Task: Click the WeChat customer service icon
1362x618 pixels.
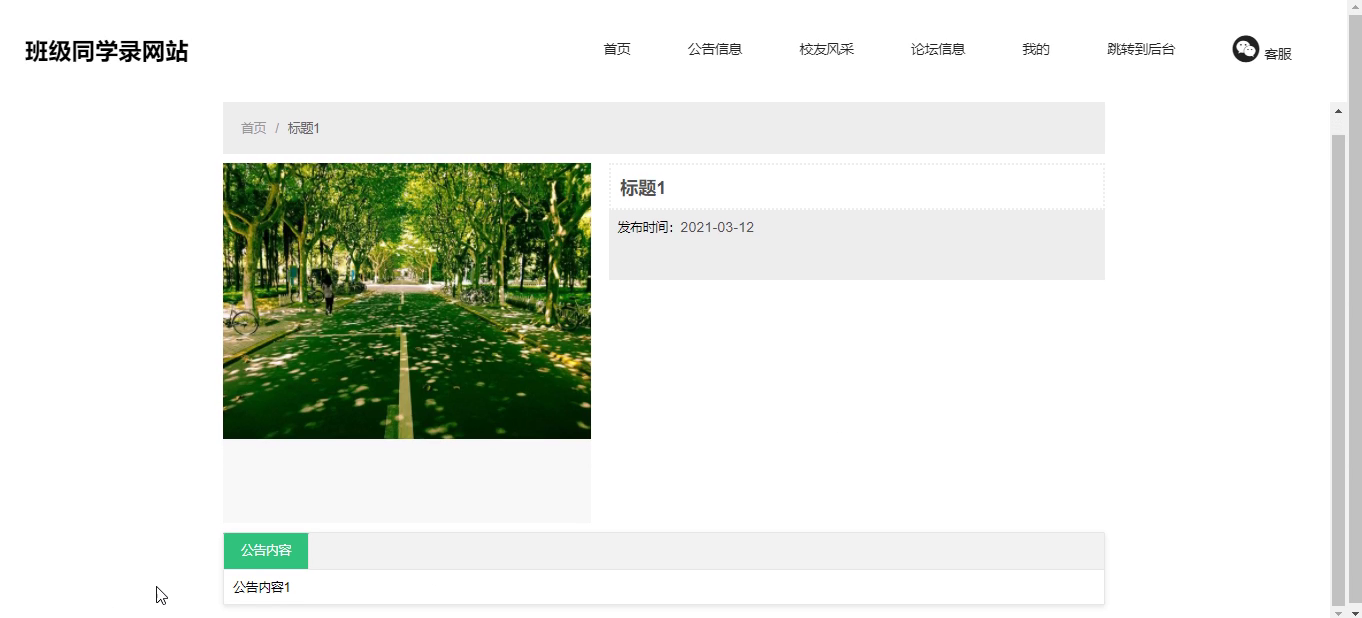Action: point(1245,49)
